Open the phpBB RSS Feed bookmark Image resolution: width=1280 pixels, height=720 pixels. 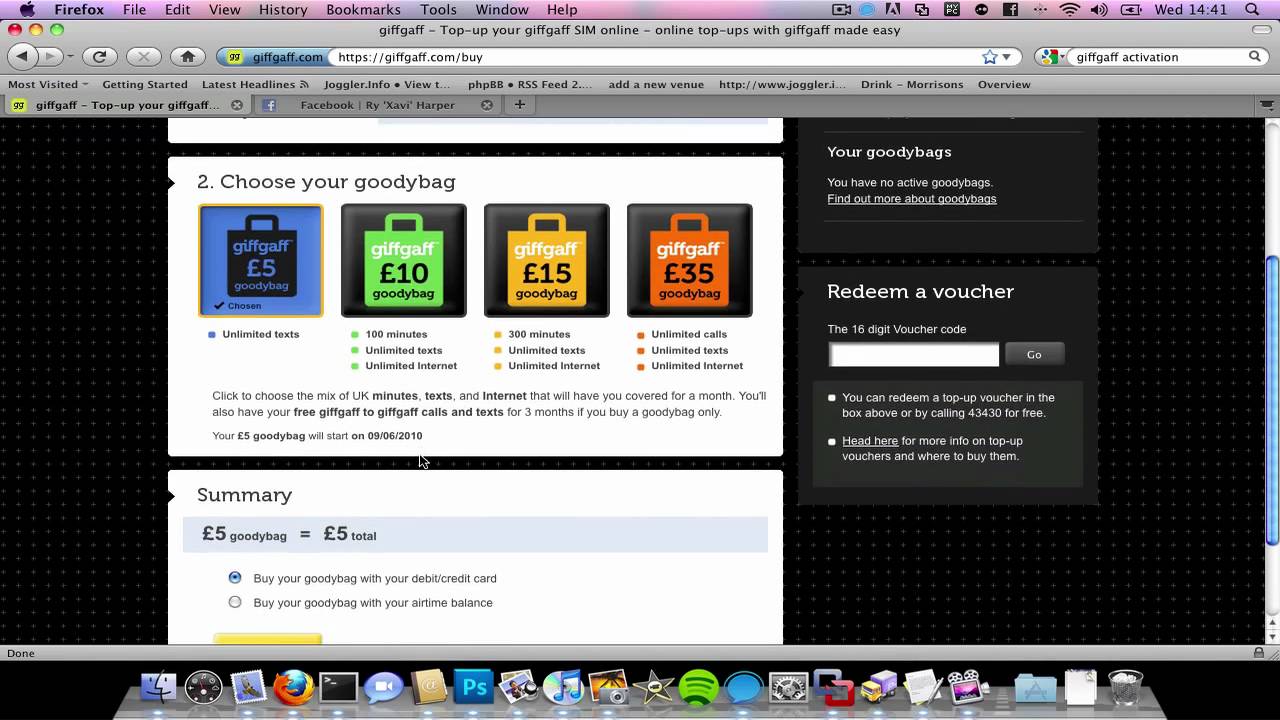[530, 84]
